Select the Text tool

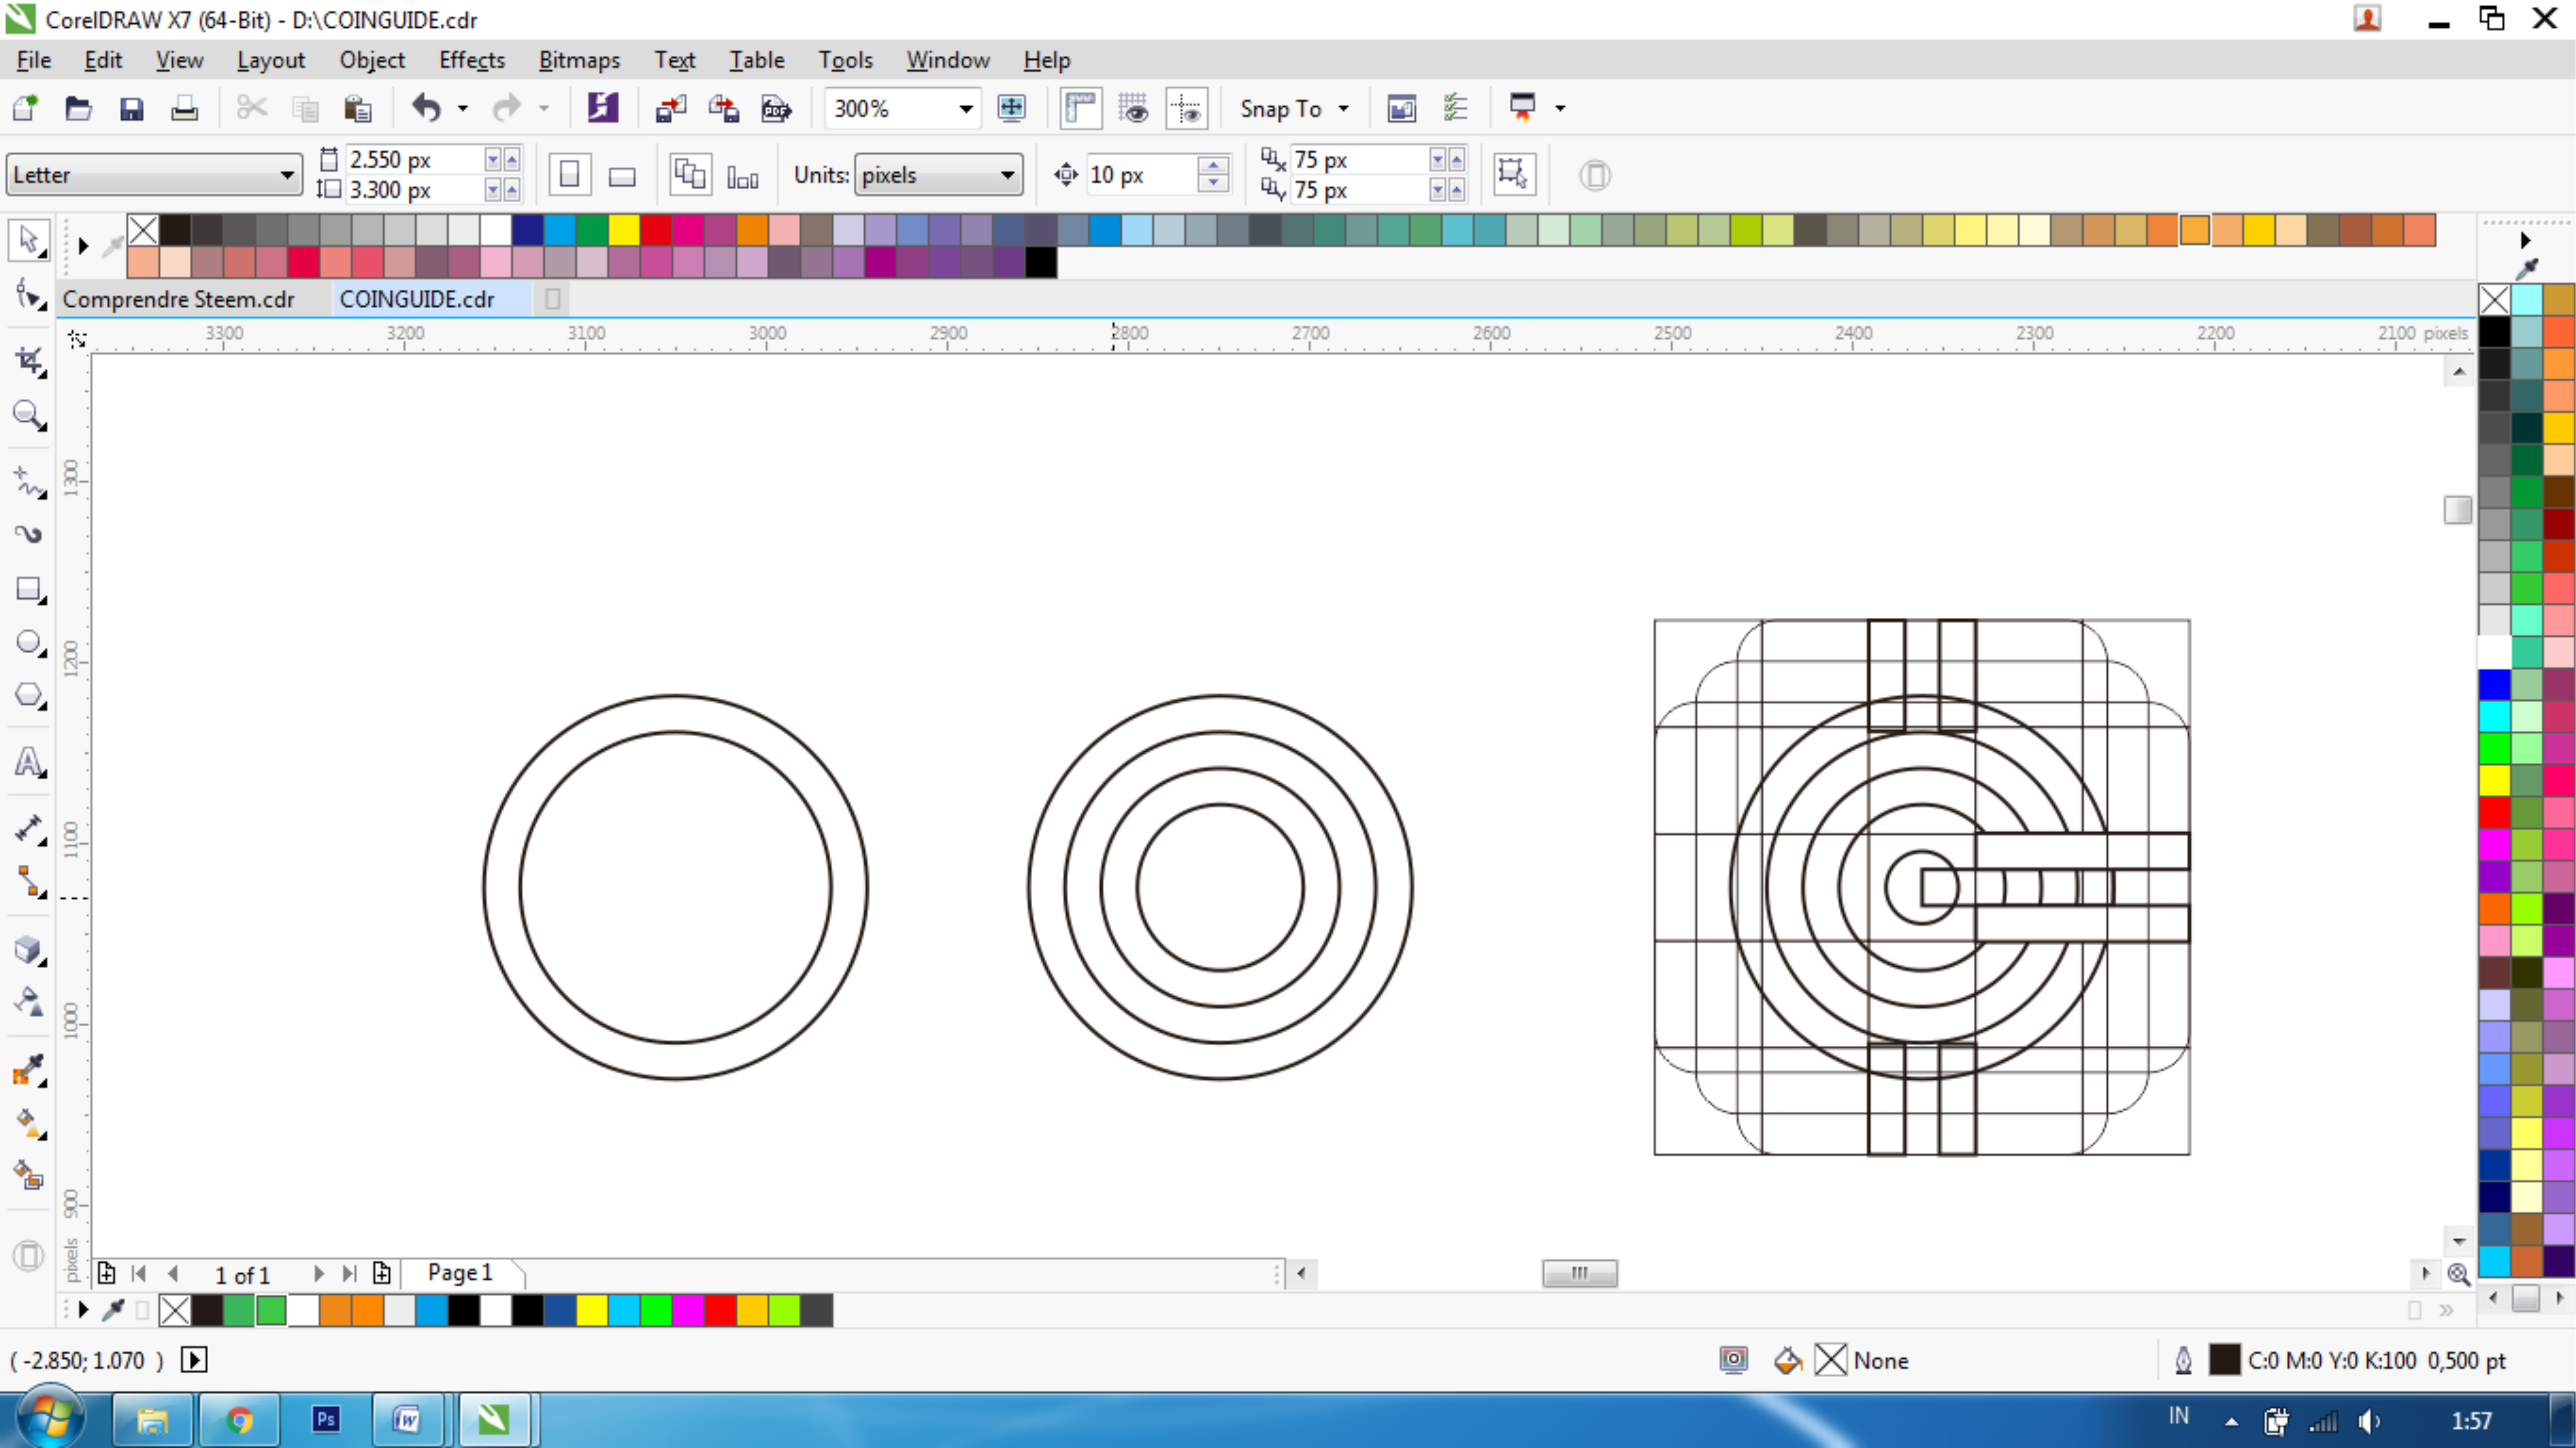28,763
